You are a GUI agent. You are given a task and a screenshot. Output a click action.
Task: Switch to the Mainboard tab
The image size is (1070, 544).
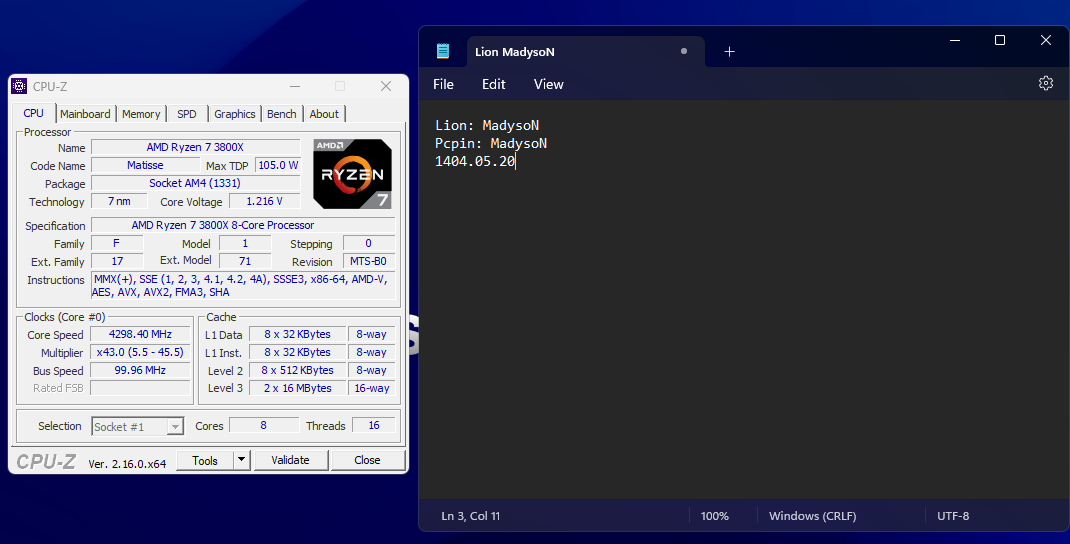(x=85, y=114)
